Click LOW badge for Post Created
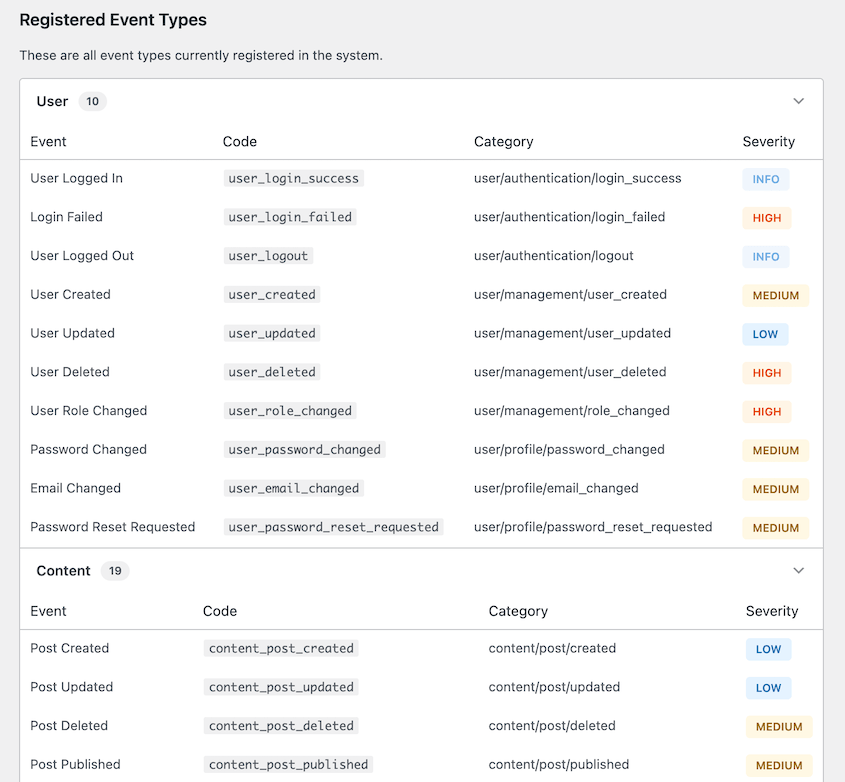The image size is (845, 782). click(x=768, y=649)
